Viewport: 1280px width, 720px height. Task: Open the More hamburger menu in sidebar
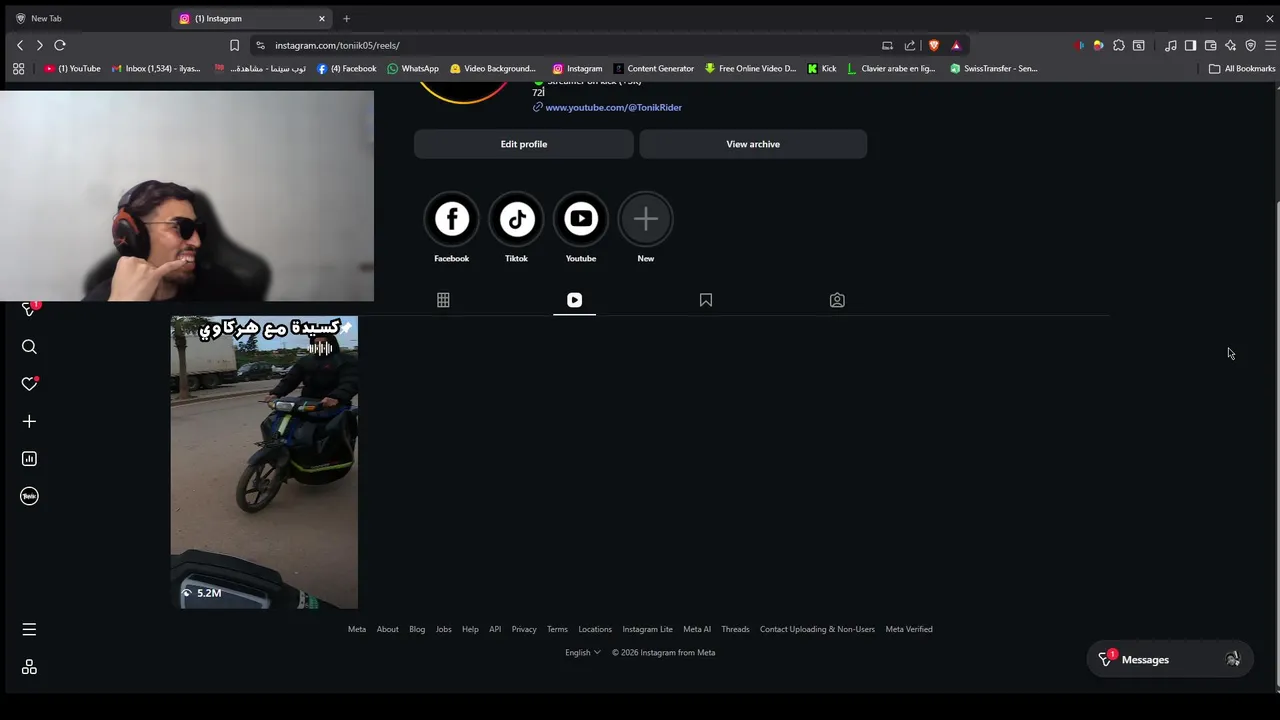pos(29,629)
